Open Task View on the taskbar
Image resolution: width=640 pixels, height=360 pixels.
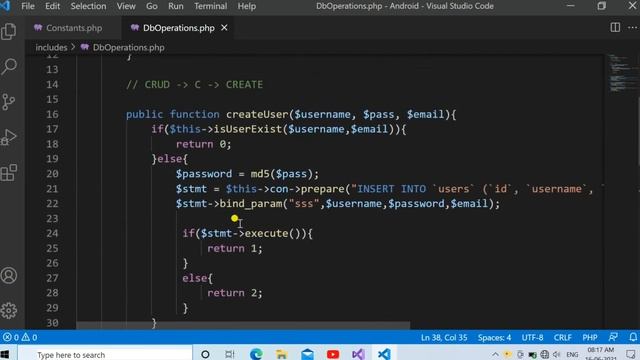pos(230,354)
